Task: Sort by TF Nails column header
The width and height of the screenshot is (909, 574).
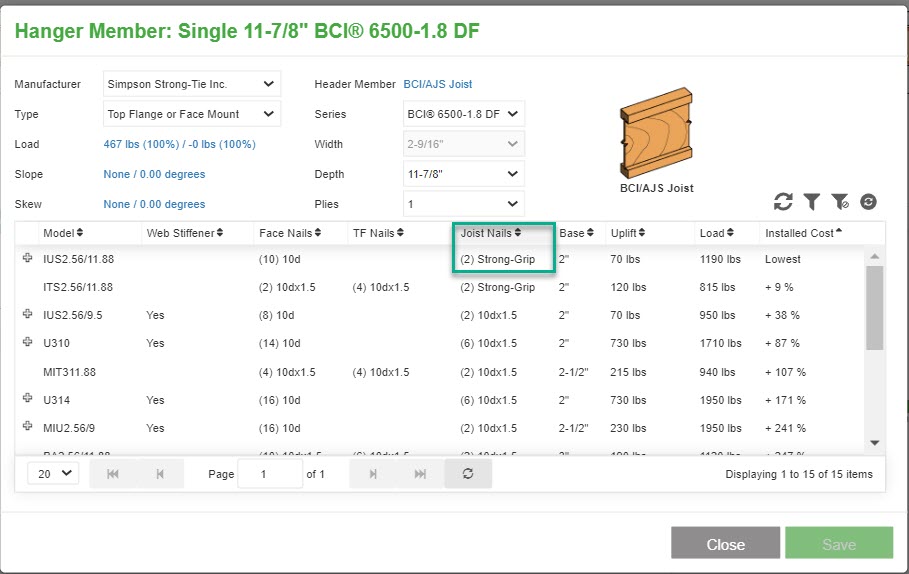Action: coord(378,233)
